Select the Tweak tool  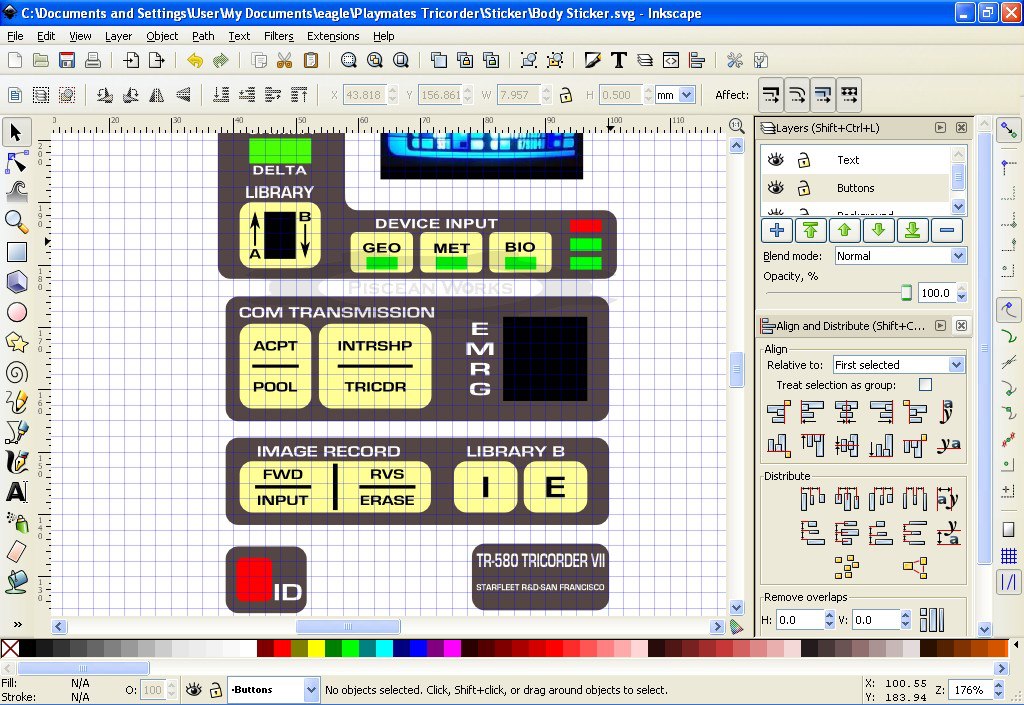tap(16, 191)
